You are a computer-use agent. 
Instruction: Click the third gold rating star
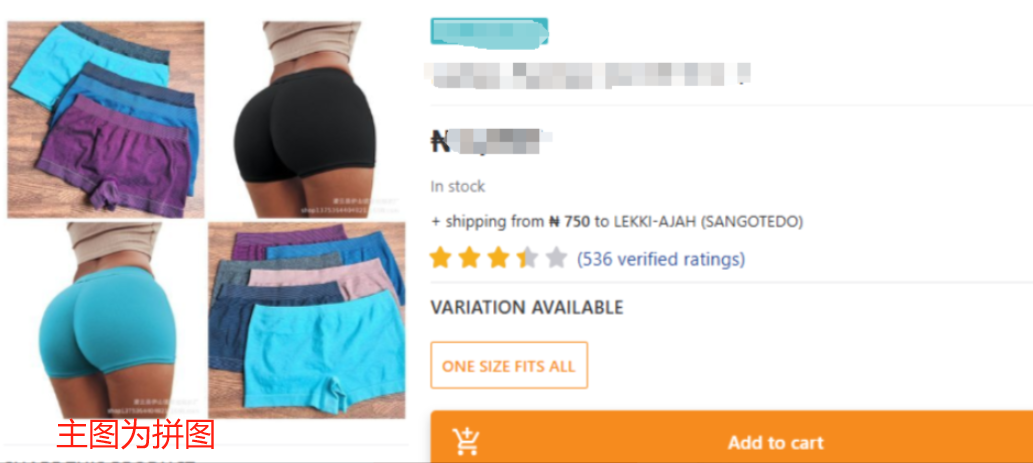pos(498,258)
